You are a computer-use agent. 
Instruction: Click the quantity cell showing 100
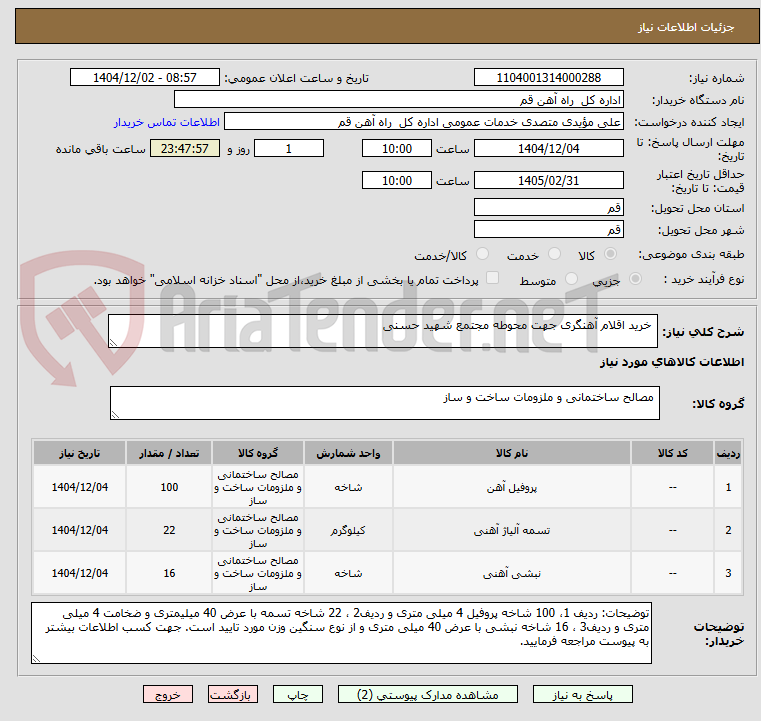(169, 487)
